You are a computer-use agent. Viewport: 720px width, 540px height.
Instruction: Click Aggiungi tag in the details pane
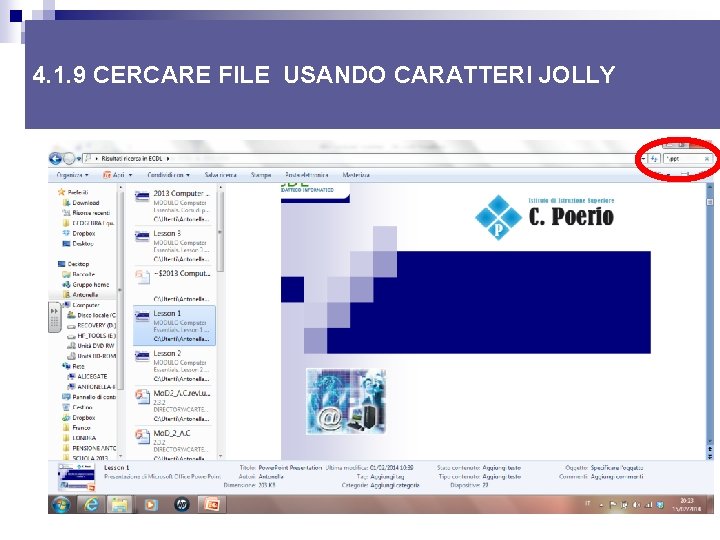tap(387, 477)
